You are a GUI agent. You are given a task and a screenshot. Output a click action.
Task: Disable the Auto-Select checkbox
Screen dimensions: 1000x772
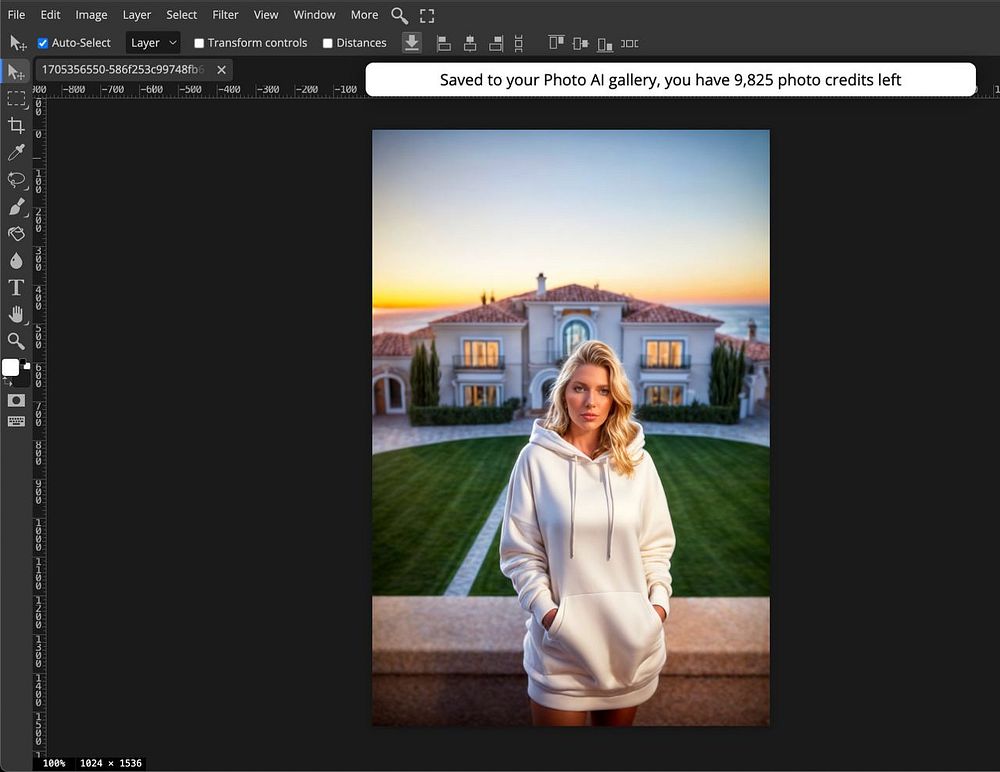click(43, 43)
